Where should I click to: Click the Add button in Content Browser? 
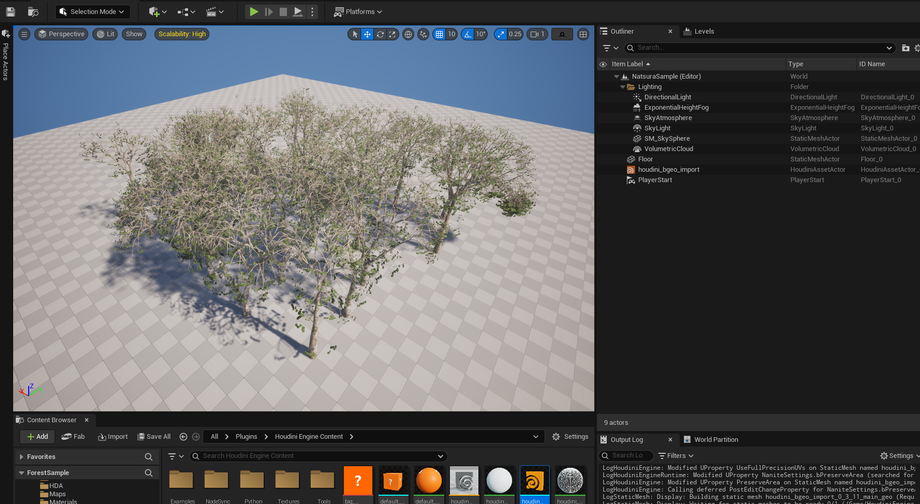(x=36, y=437)
